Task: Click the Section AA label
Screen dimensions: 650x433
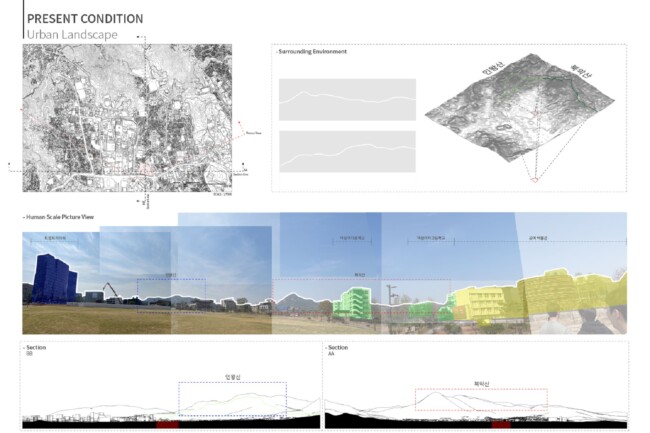Action: pyautogui.click(x=338, y=350)
